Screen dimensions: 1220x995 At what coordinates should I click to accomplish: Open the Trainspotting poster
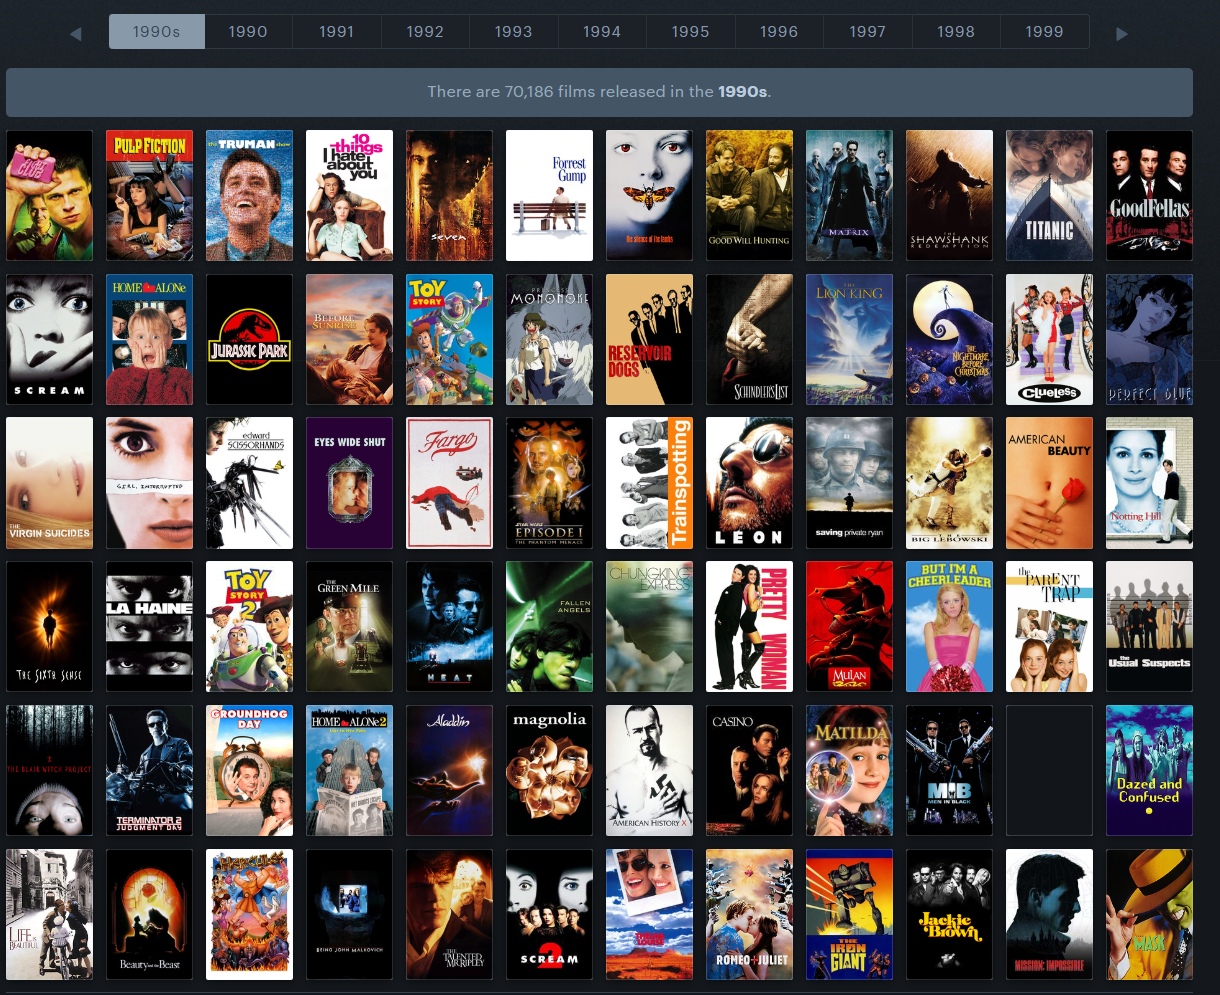pyautogui.click(x=650, y=483)
